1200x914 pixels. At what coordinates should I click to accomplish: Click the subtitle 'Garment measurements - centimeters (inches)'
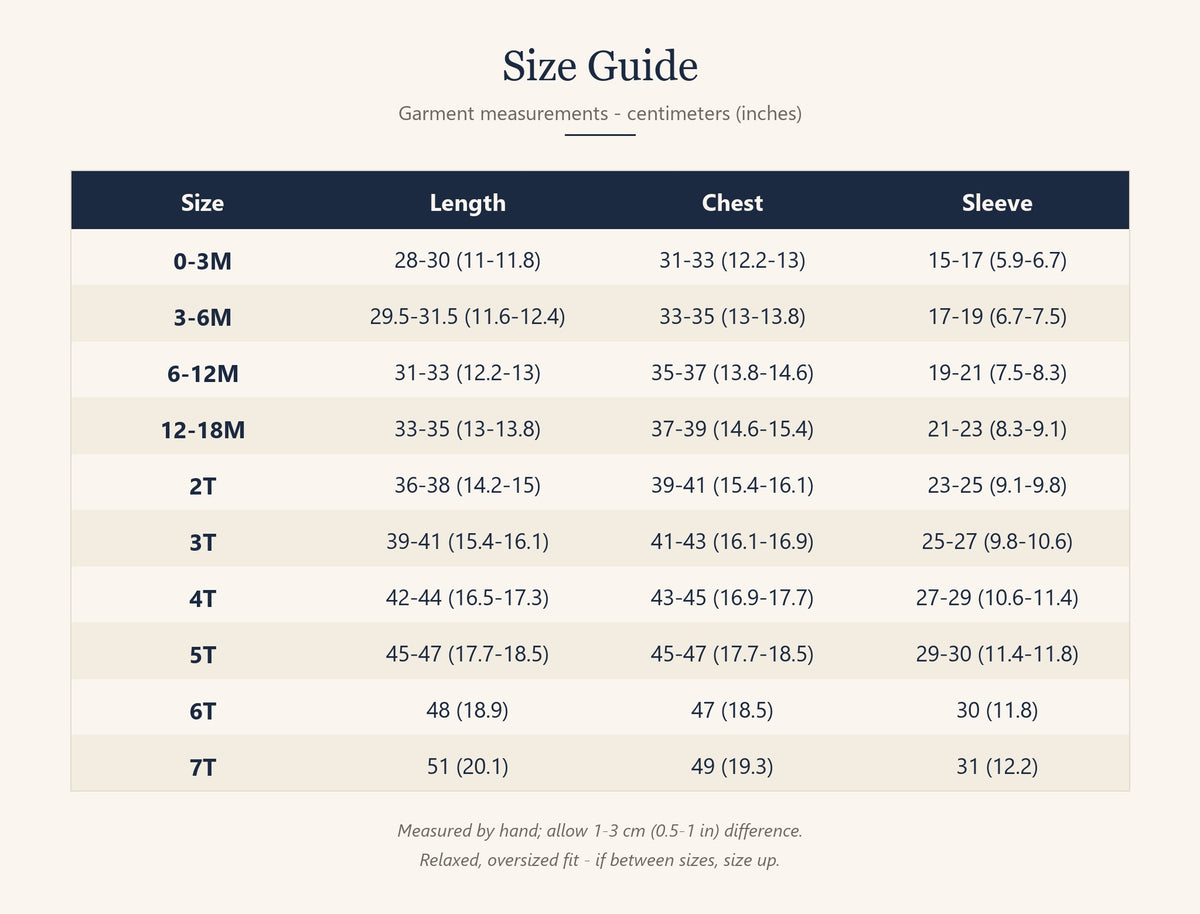click(x=600, y=113)
